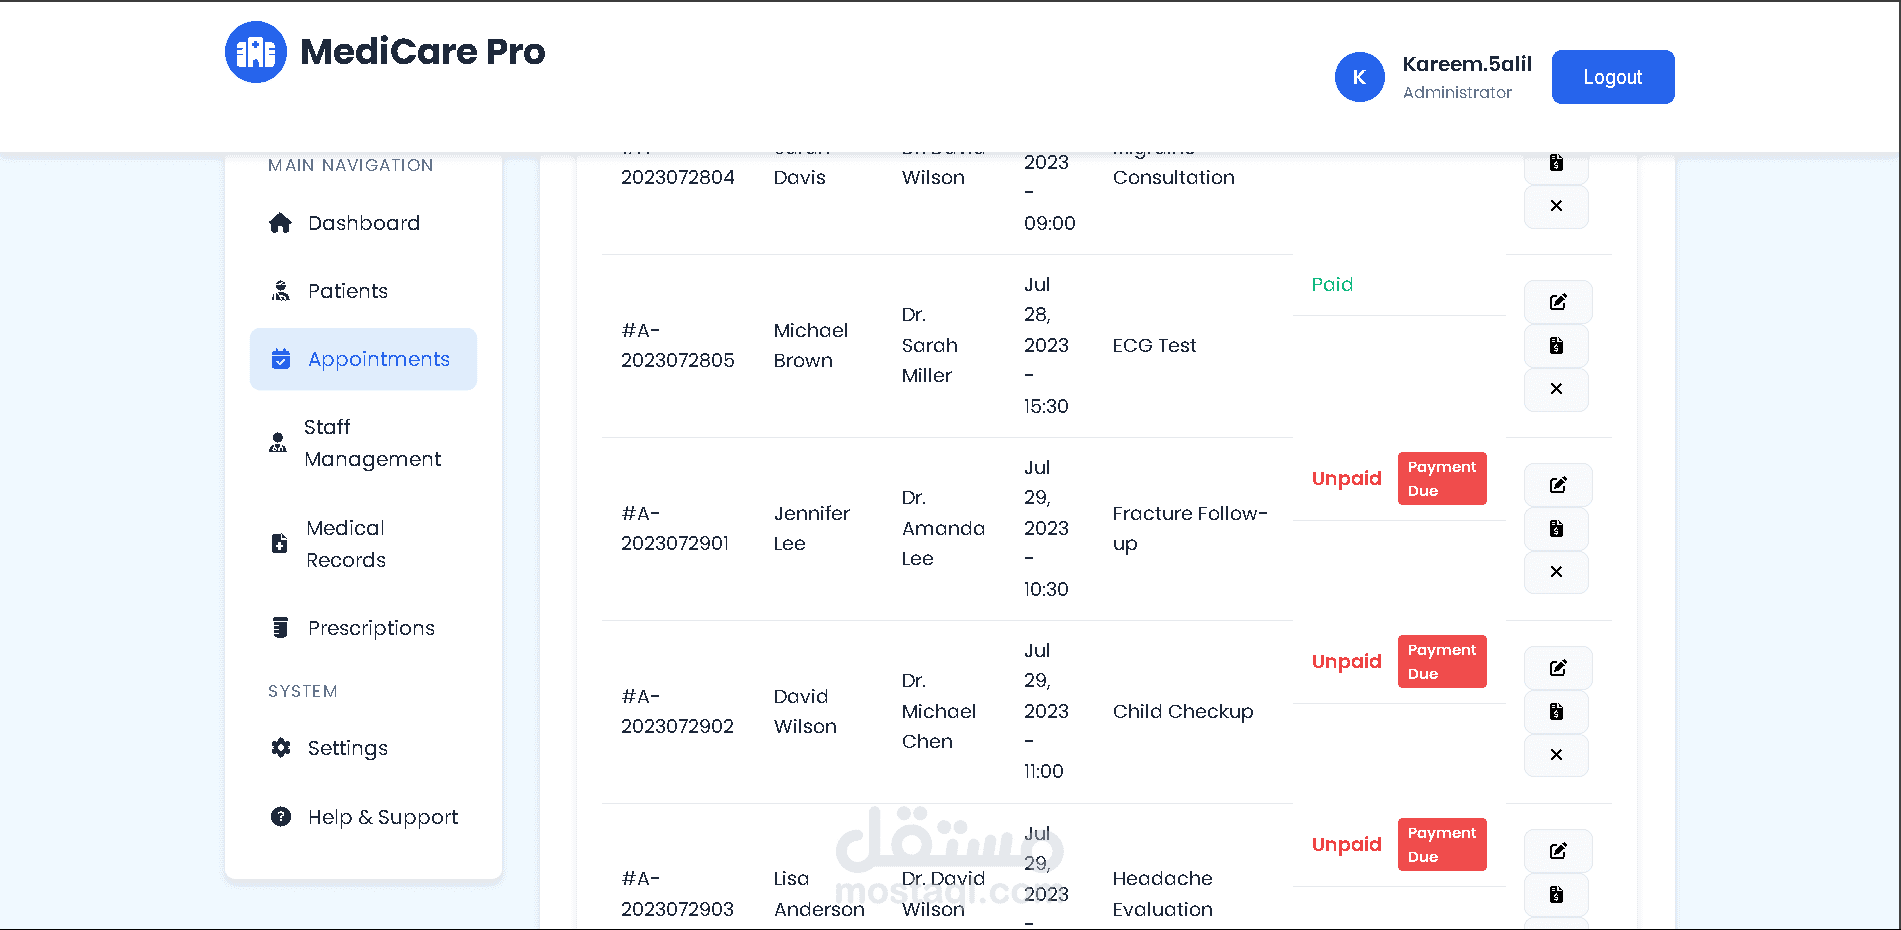Open Help & Support

point(382,817)
